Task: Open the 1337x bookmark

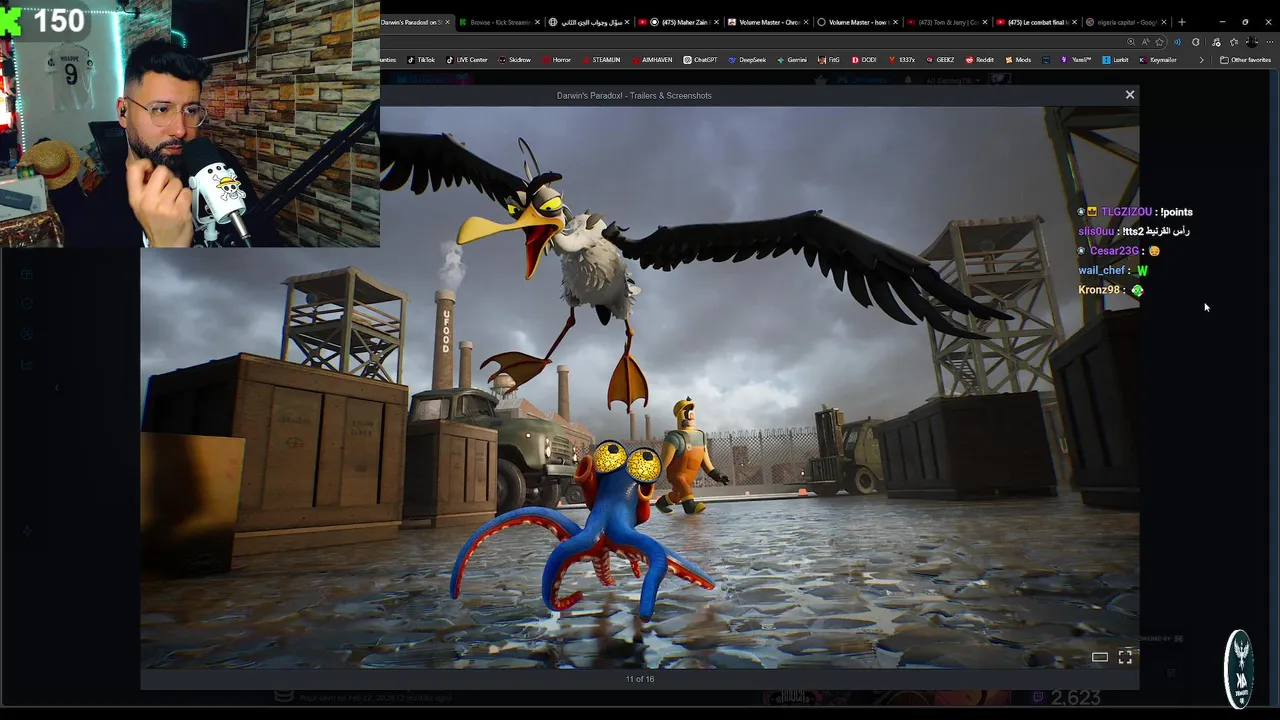Action: point(902,60)
